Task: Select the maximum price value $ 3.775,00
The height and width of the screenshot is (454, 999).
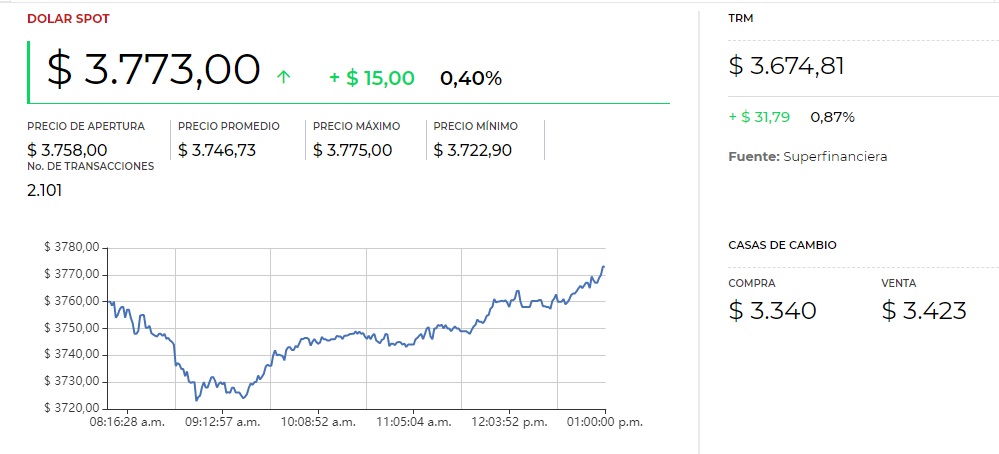Action: tap(353, 150)
